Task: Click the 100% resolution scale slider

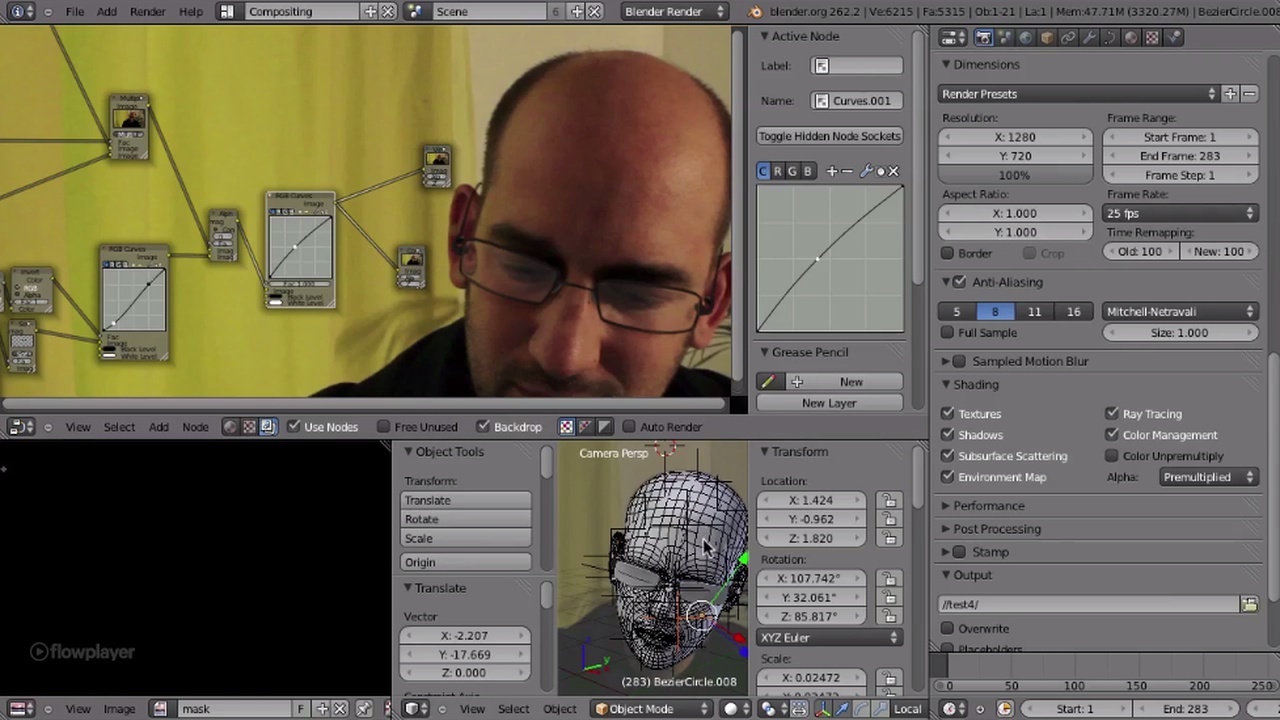Action: (x=1014, y=175)
